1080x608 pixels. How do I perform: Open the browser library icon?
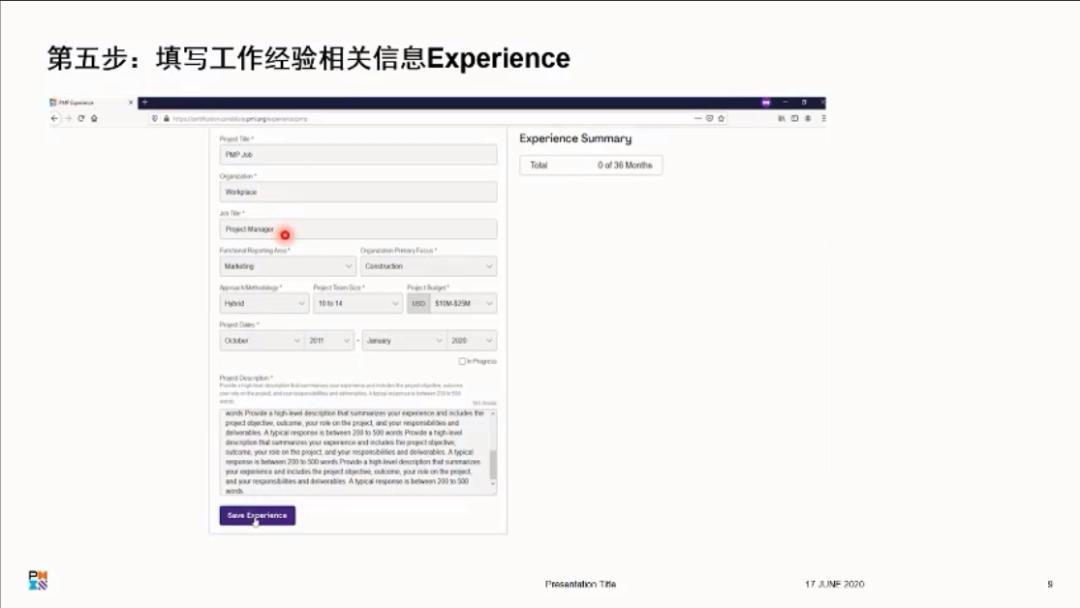pyautogui.click(x=780, y=118)
